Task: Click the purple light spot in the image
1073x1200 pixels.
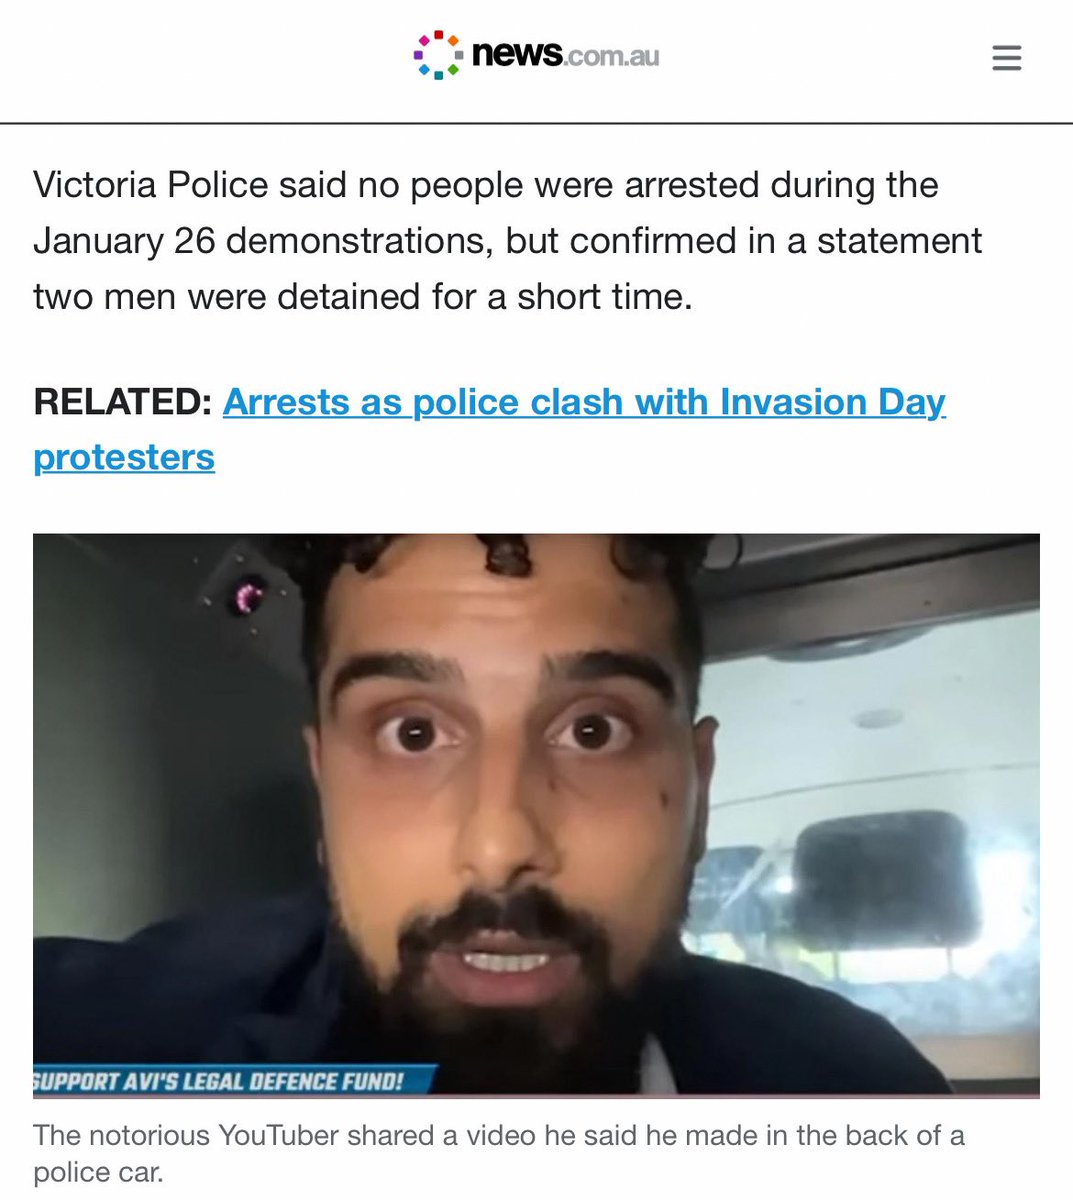Action: pyautogui.click(x=248, y=599)
